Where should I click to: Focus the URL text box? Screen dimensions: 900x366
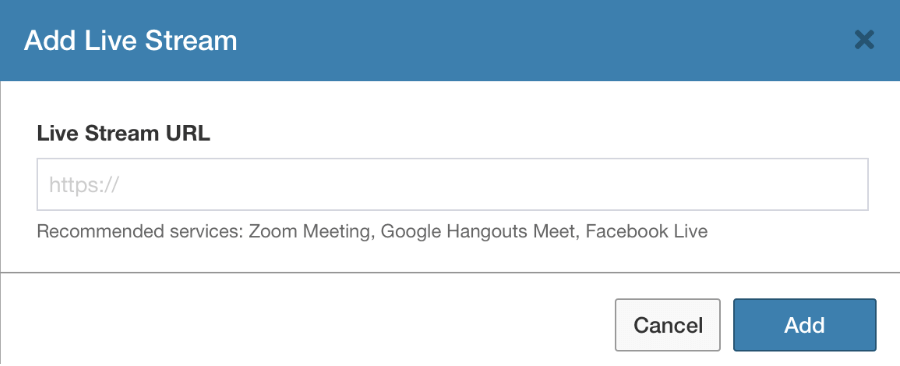452,185
